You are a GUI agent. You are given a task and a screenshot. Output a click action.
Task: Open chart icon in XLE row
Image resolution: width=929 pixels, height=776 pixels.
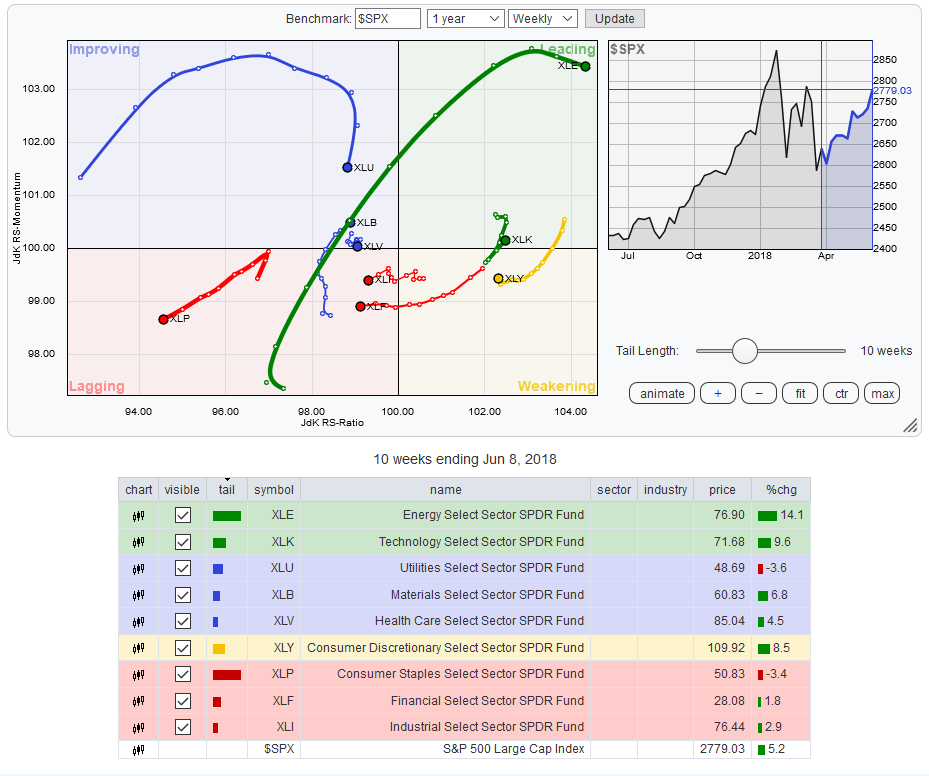[138, 516]
